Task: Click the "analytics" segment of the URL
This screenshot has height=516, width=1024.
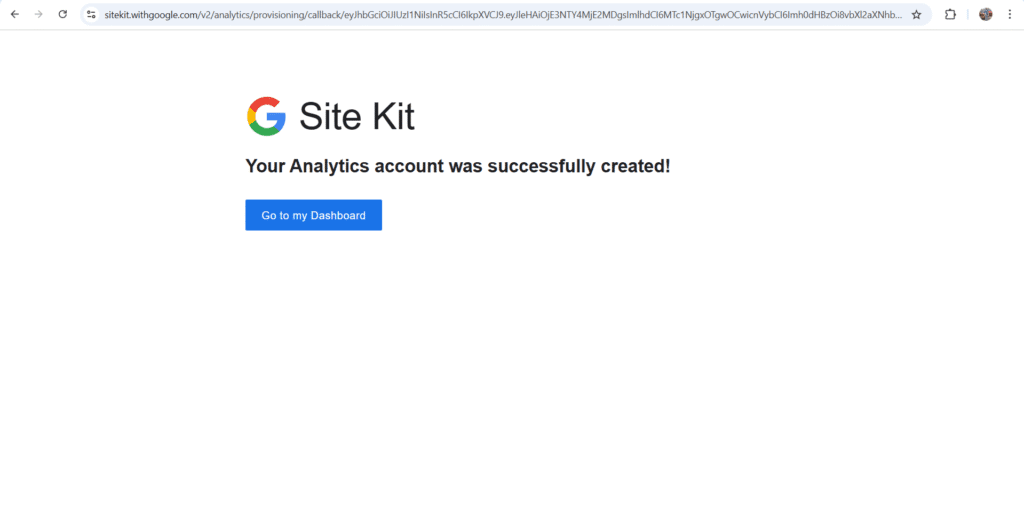Action: (228, 15)
